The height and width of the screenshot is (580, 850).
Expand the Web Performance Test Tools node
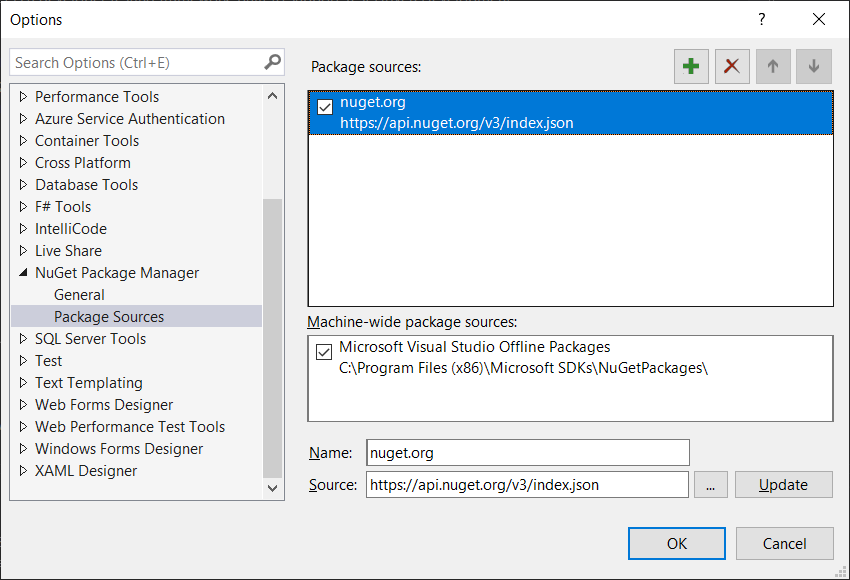(23, 426)
